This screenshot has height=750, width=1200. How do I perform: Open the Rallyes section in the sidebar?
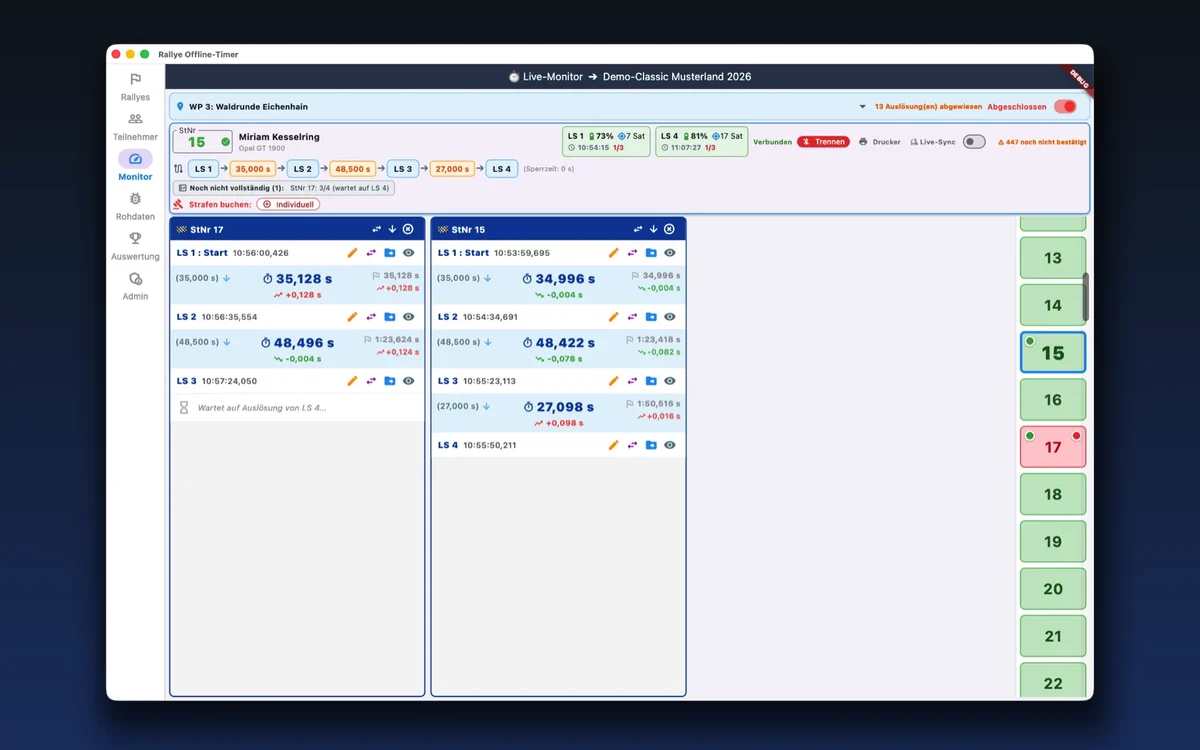click(135, 87)
